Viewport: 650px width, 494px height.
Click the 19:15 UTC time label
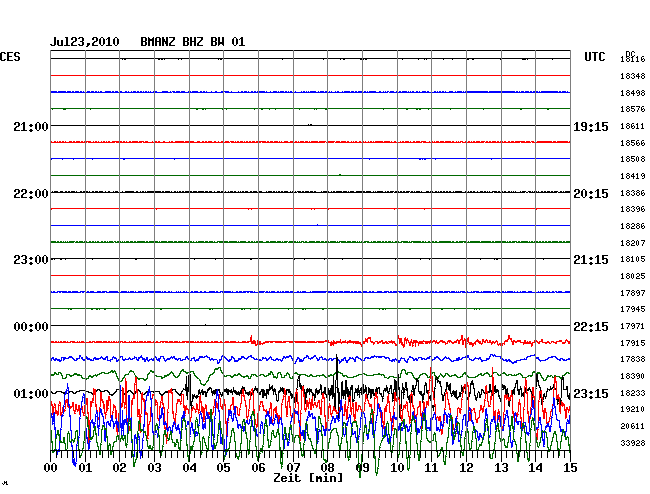pos(591,126)
